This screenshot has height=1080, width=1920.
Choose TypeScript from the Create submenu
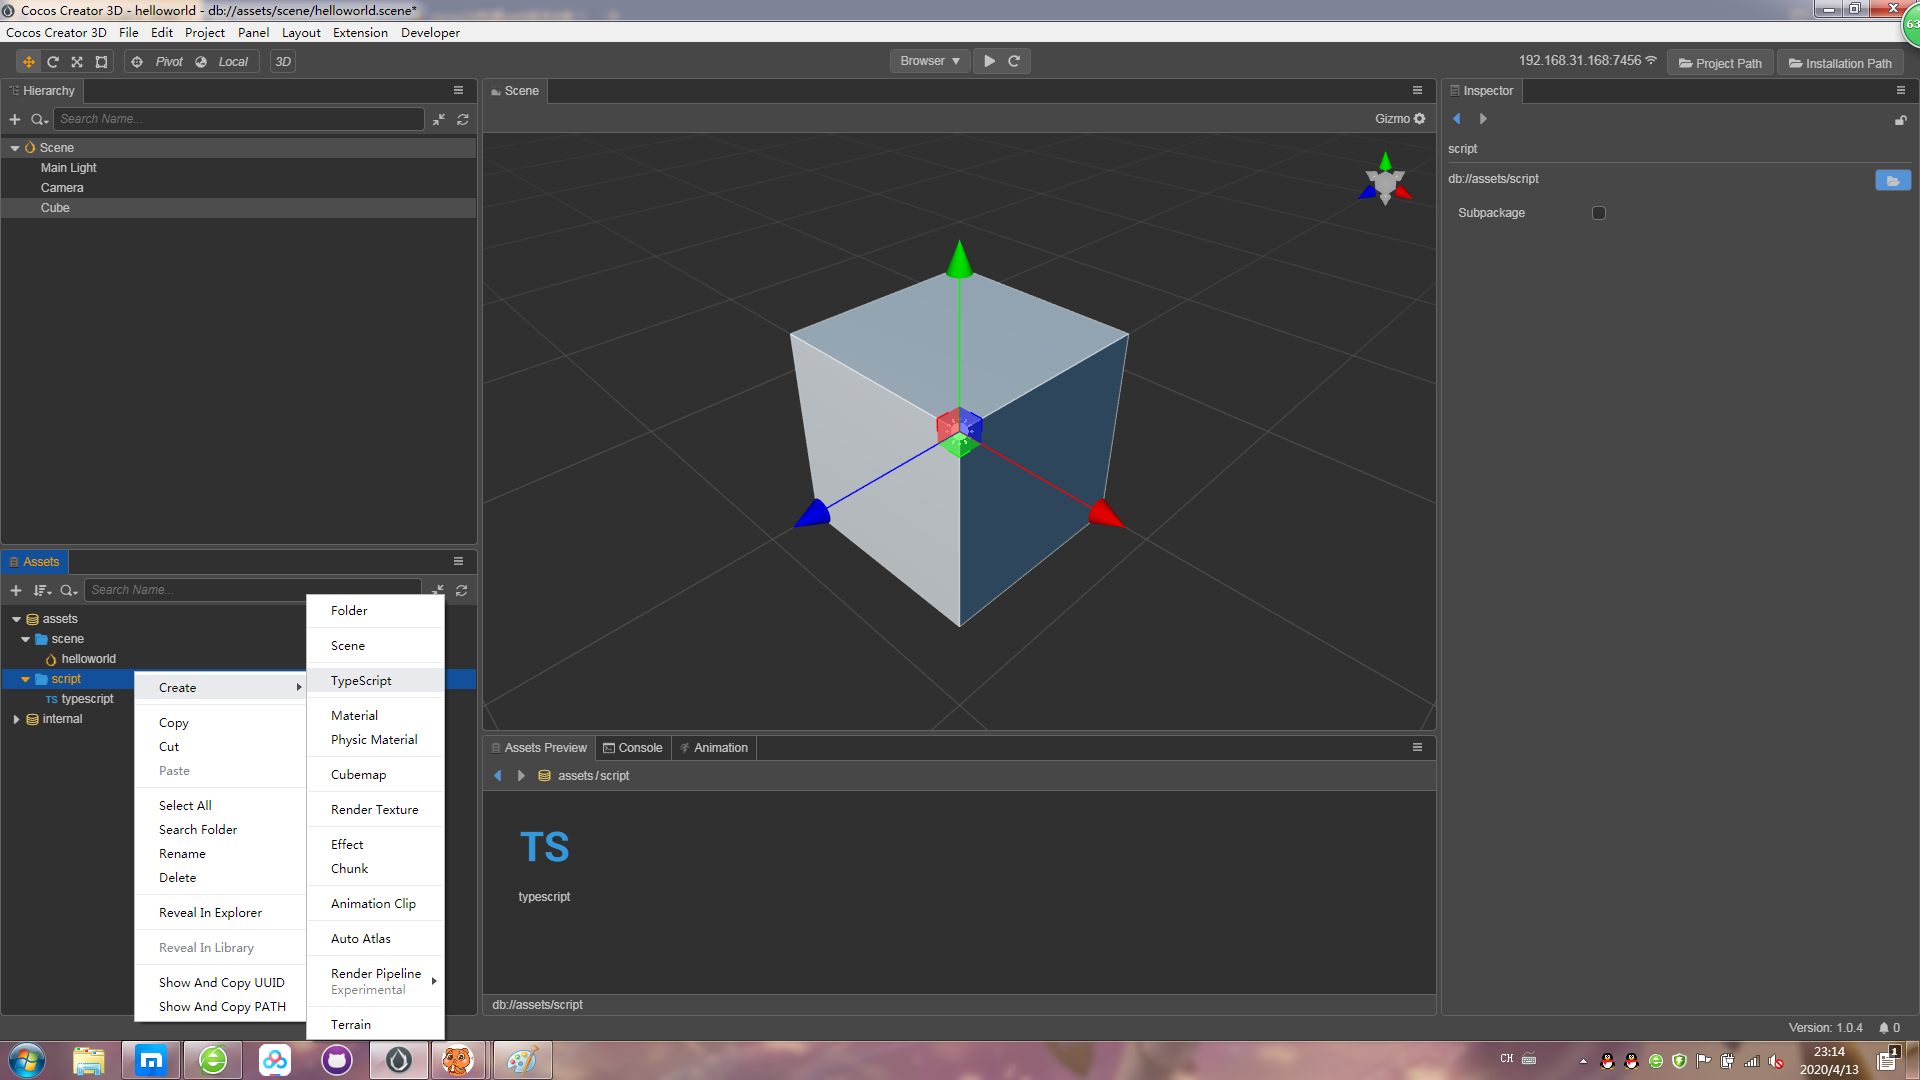(x=362, y=681)
